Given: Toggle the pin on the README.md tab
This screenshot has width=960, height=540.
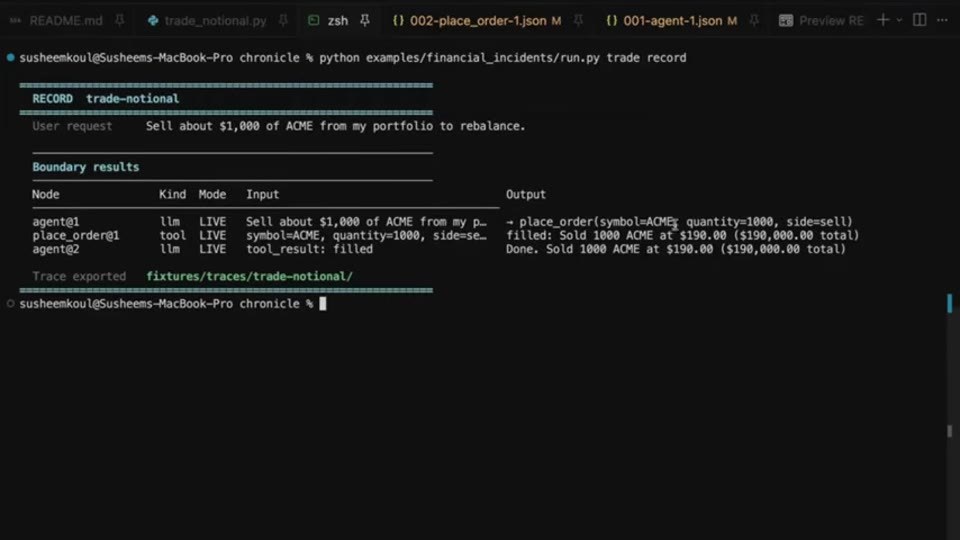Looking at the screenshot, I should pyautogui.click(x=120, y=21).
